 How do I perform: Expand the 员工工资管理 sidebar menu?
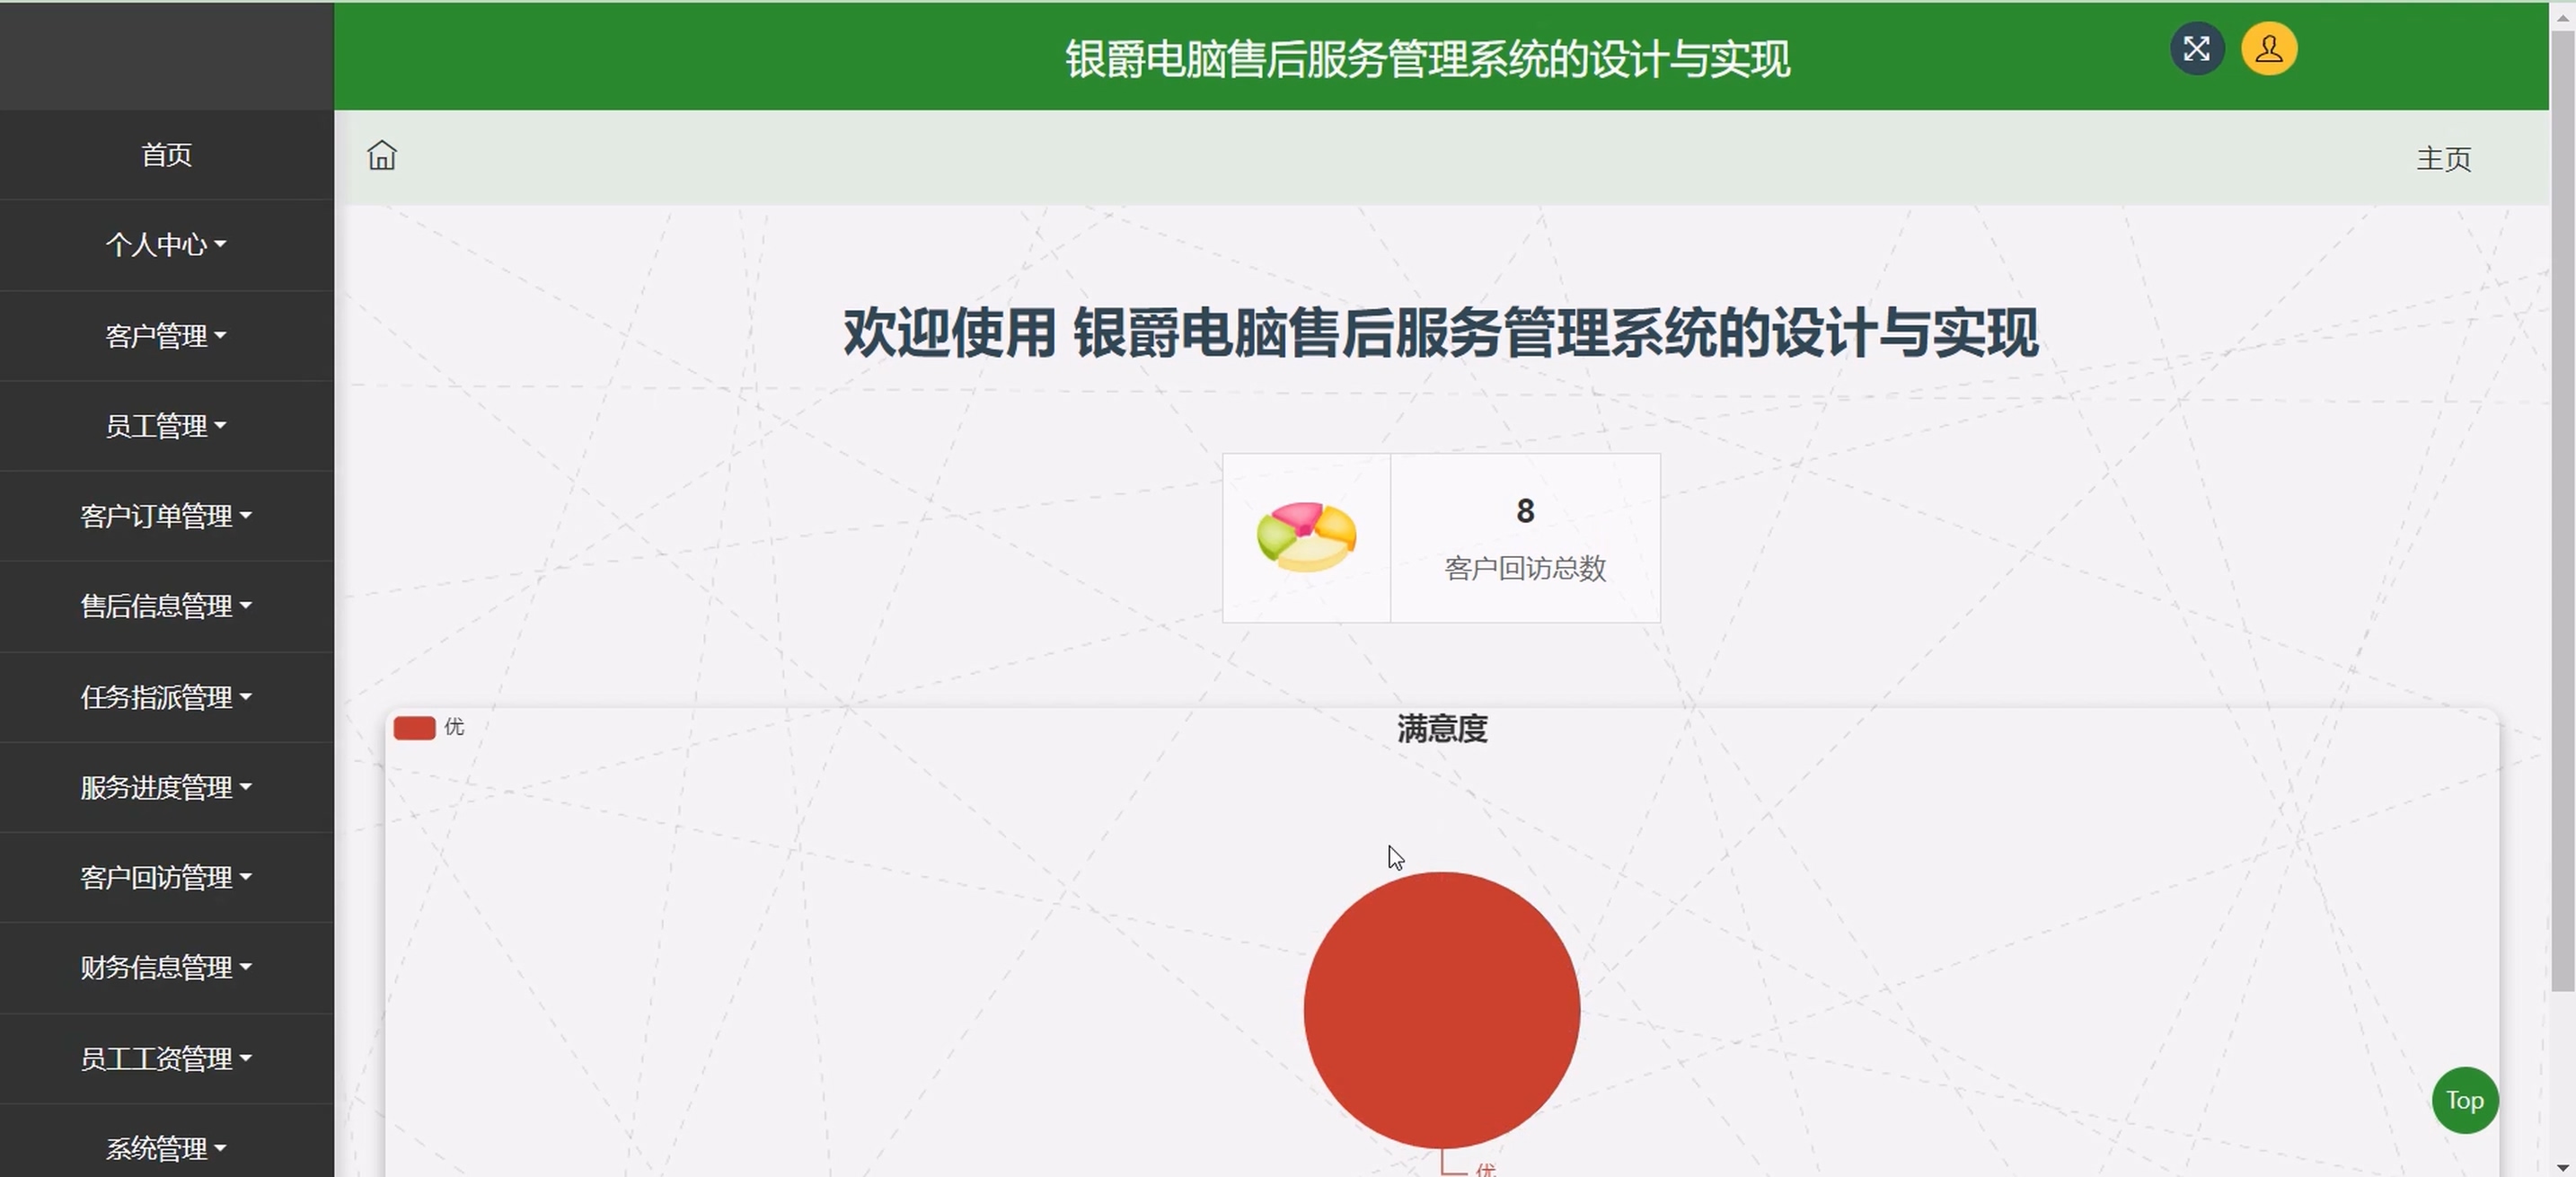tap(167, 1058)
